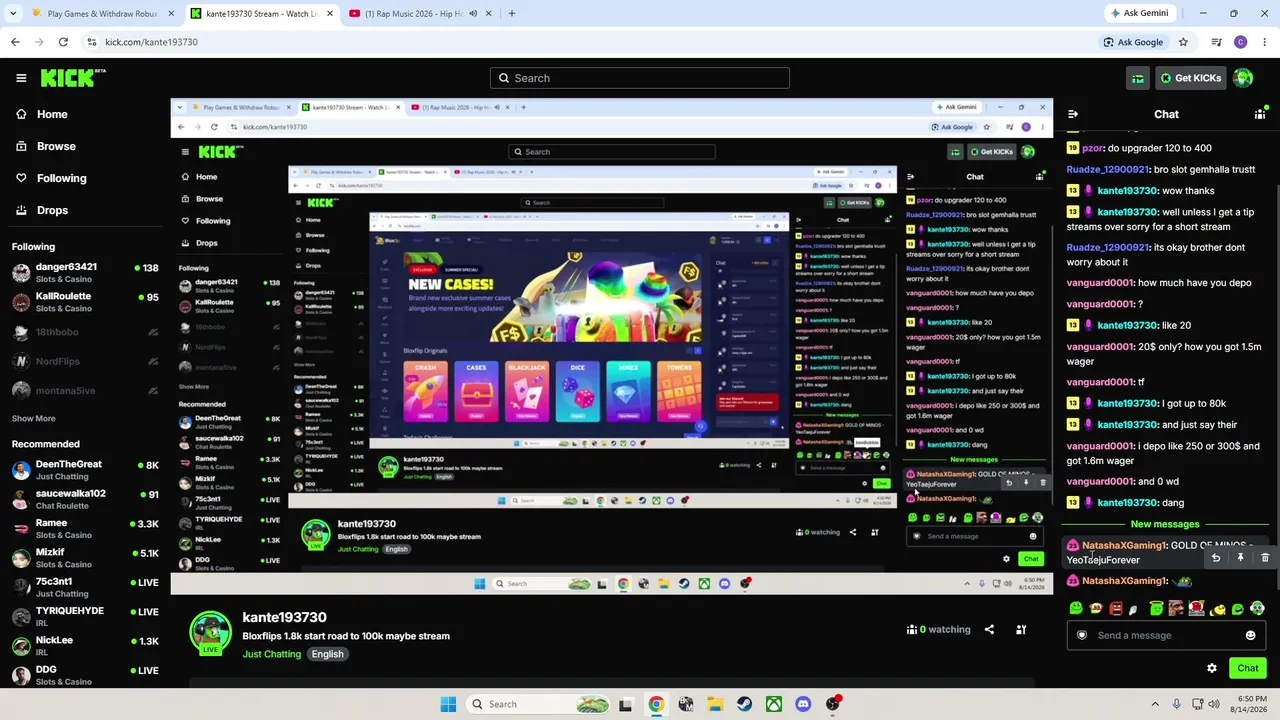This screenshot has height=720, width=1280.
Task: Open the emoji picker in message box
Action: (1250, 635)
